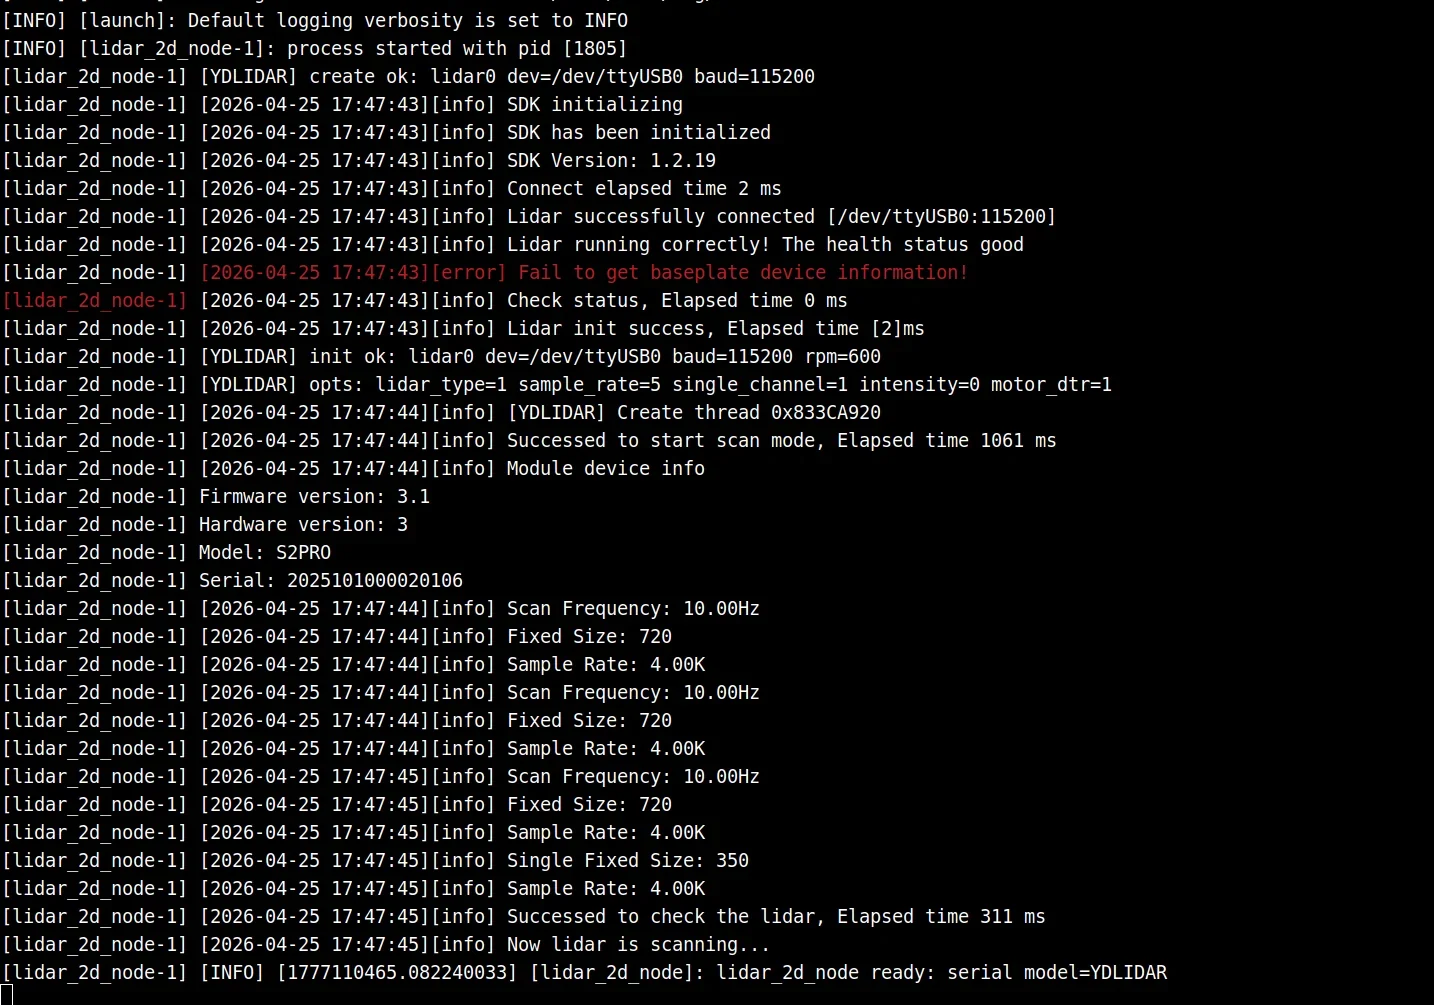1434x1005 pixels.
Task: Click the red-colored [lidar_2d_node-1] prefix
Action: [x=94, y=301]
